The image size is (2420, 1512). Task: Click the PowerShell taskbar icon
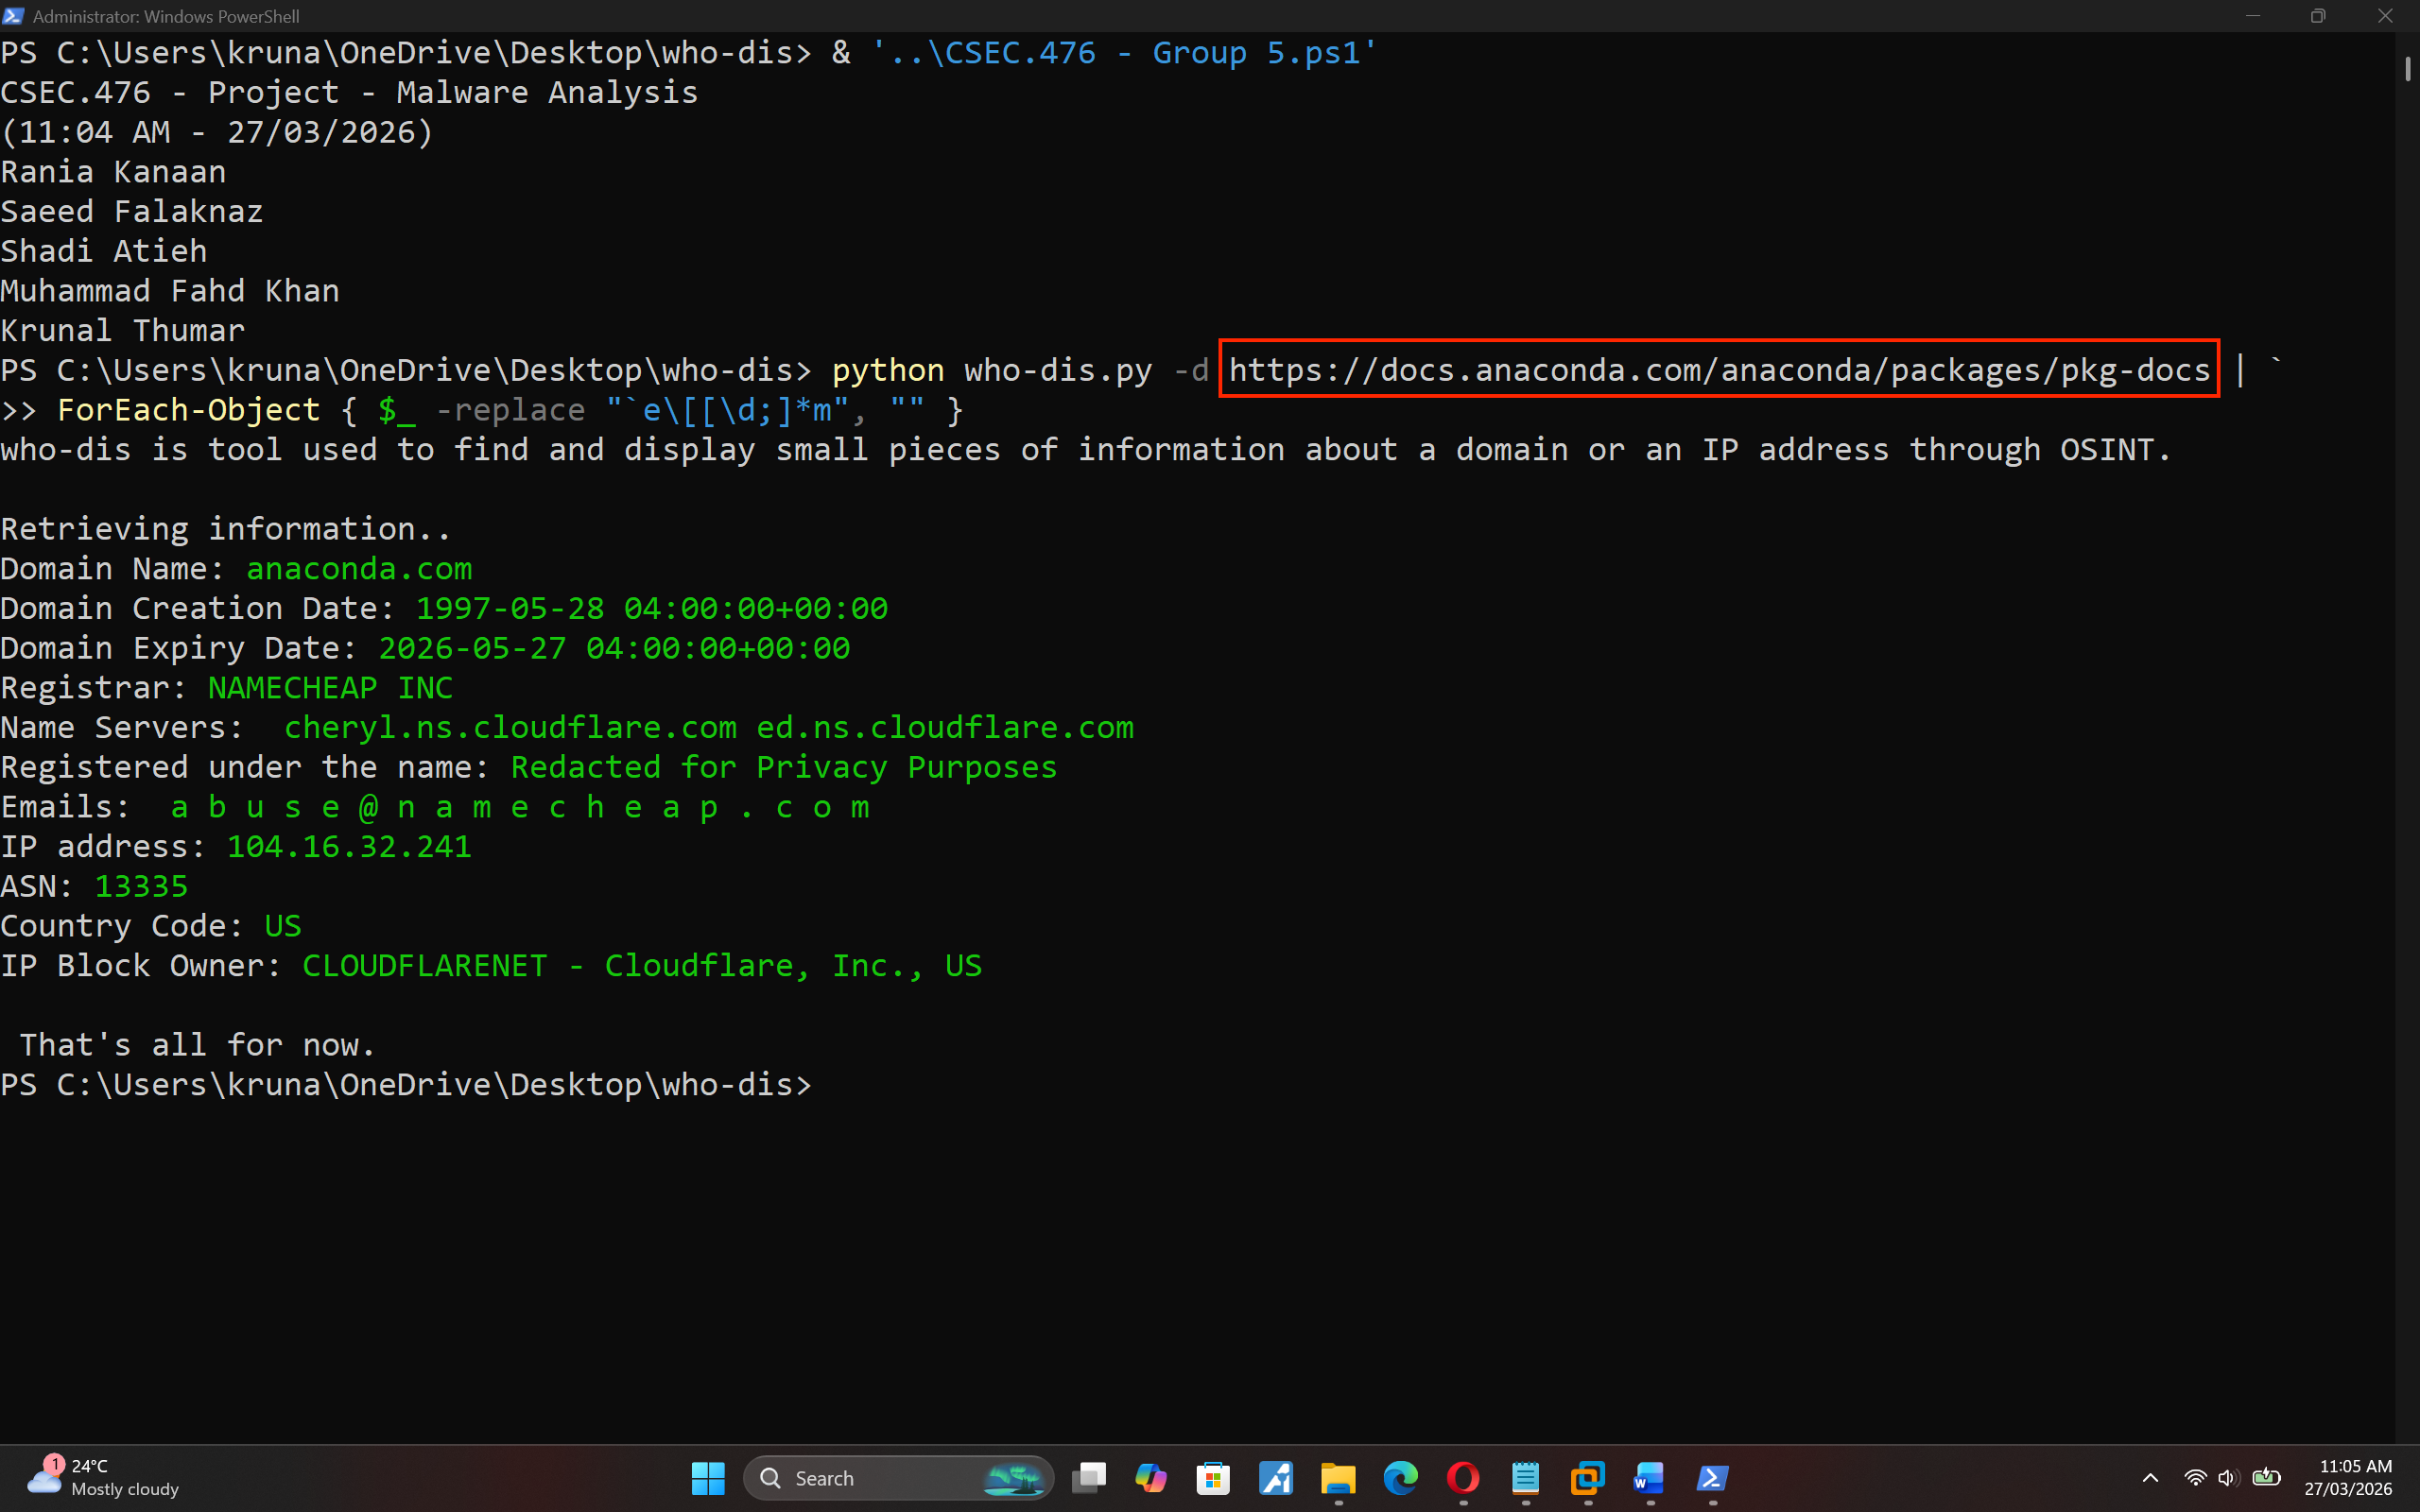(x=1712, y=1478)
